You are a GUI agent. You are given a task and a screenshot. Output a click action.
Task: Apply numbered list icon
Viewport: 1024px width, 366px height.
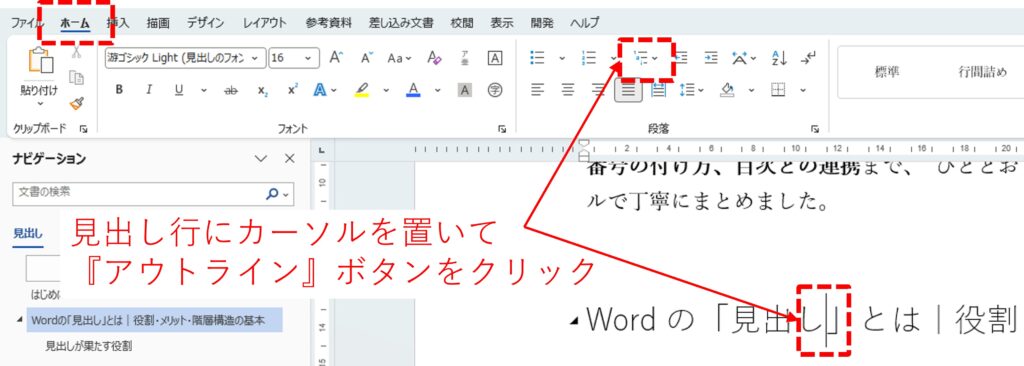point(589,58)
